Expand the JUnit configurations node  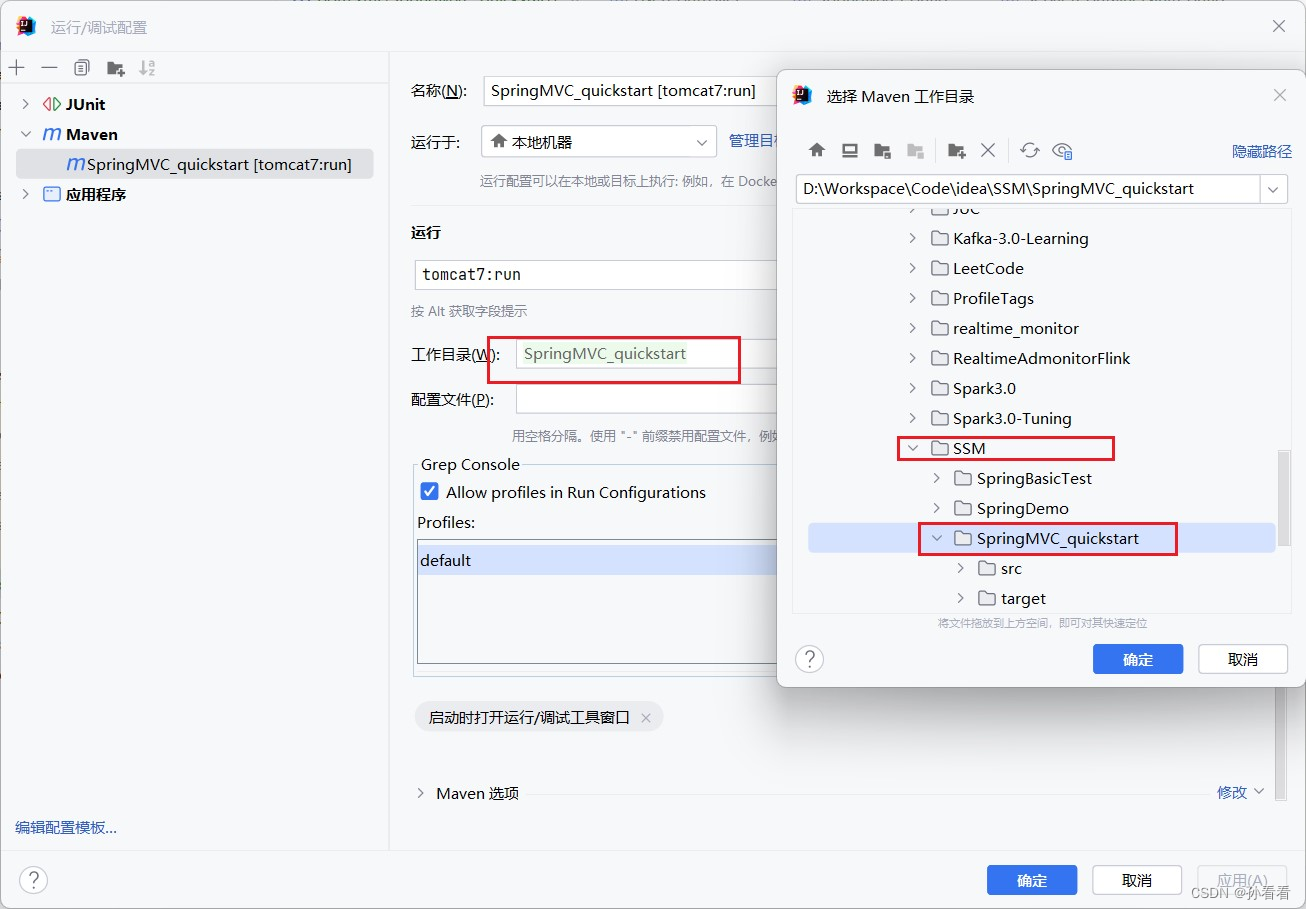click(x=26, y=104)
